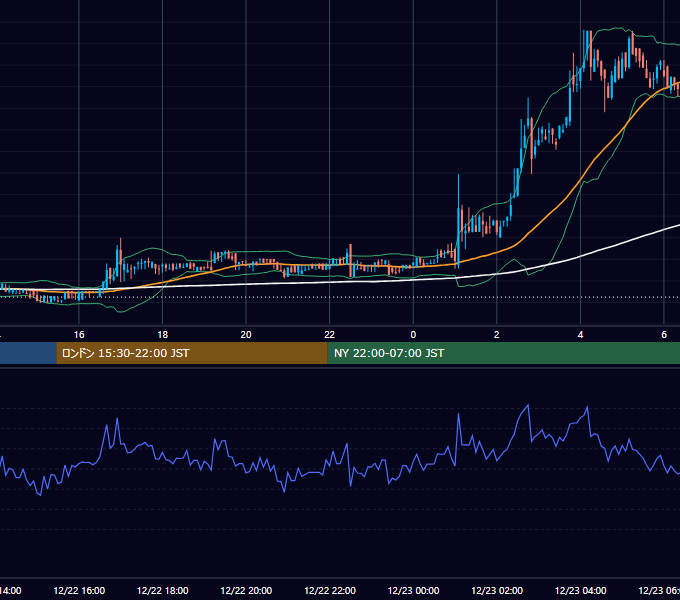The height and width of the screenshot is (600, 680).
Task: Click the "12/22 22:00" date label
Action: click(330, 591)
